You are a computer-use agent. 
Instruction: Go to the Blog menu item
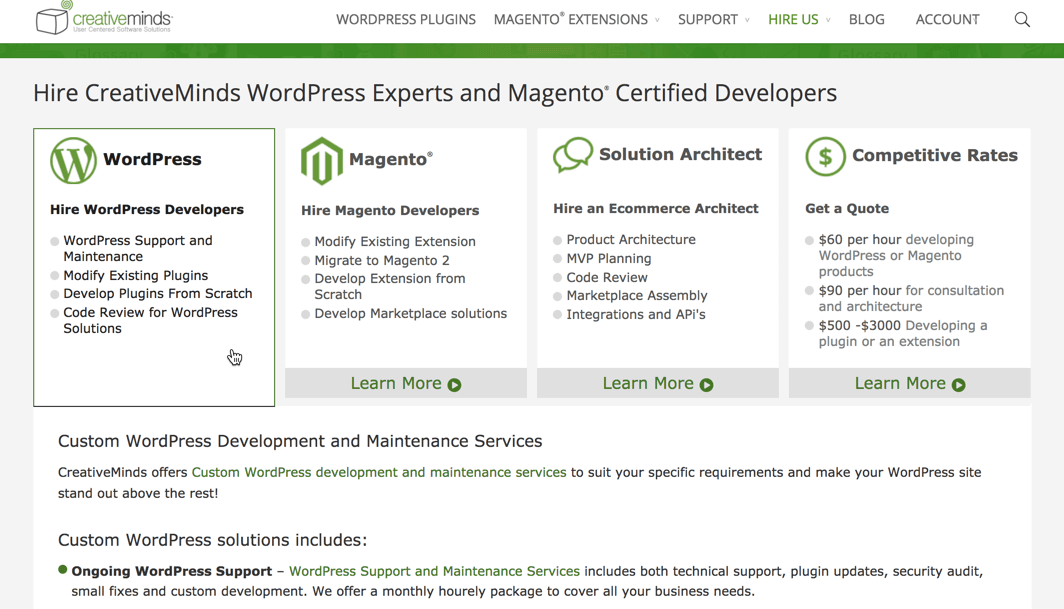tap(866, 19)
